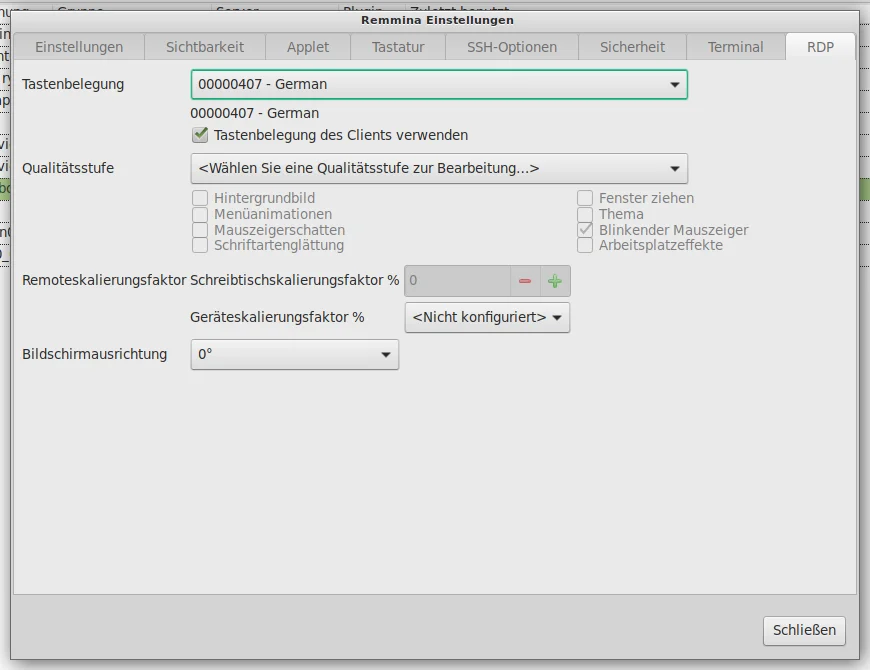Select the Terminal tab

735,47
